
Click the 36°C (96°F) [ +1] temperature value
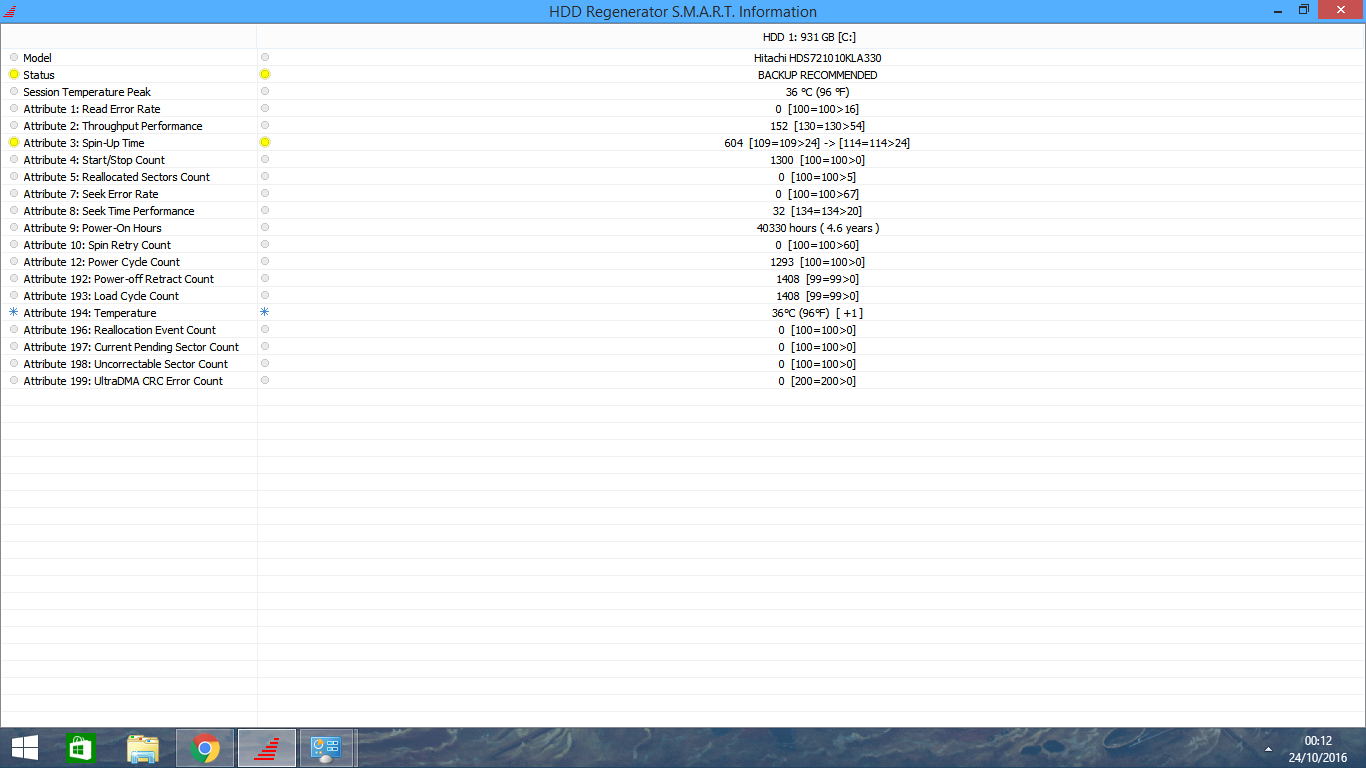[x=817, y=313]
